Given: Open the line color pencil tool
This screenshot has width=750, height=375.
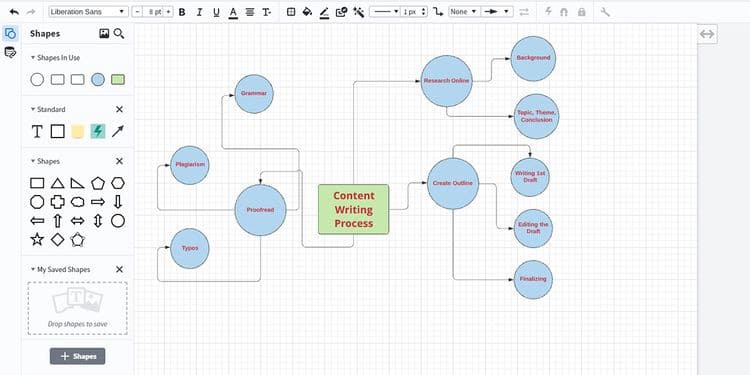Looking at the screenshot, I should click(324, 12).
